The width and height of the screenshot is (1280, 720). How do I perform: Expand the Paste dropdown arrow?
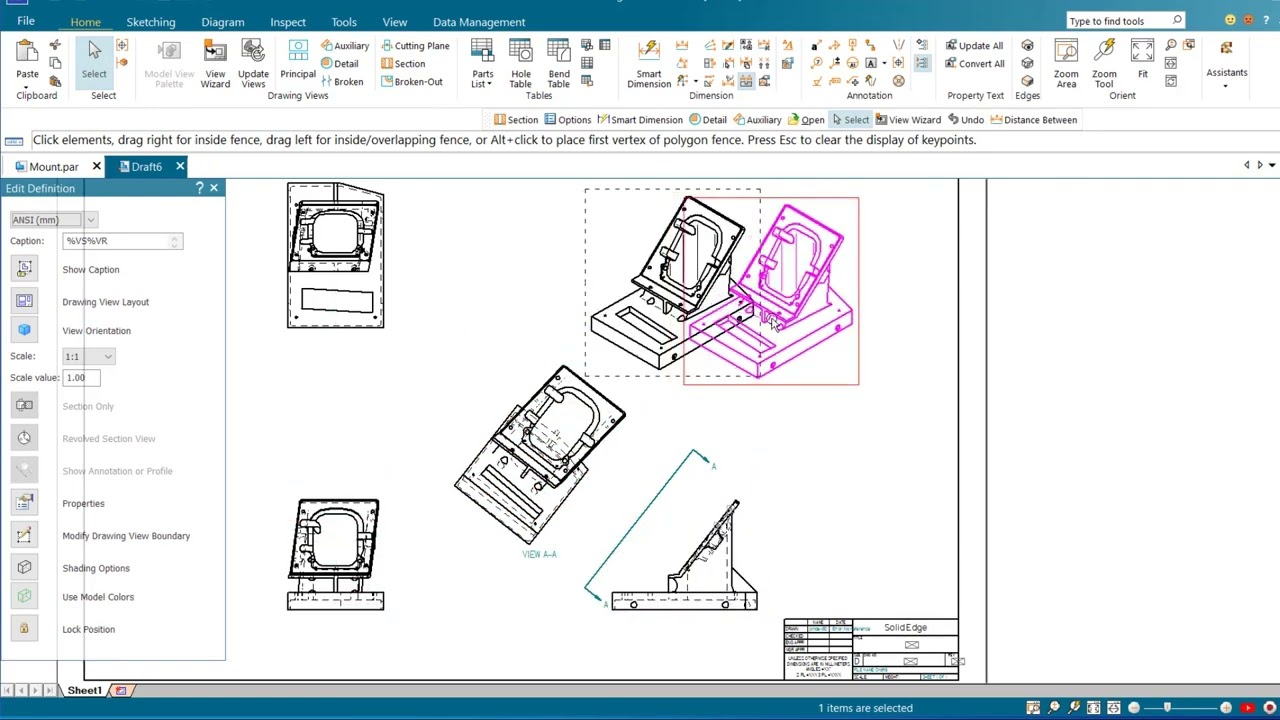27,84
